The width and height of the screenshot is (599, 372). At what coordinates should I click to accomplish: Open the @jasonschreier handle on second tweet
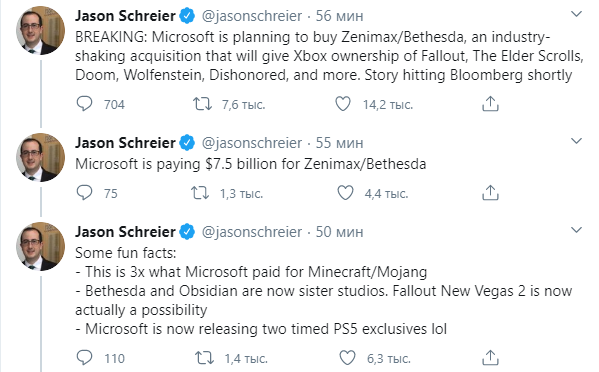coord(252,143)
